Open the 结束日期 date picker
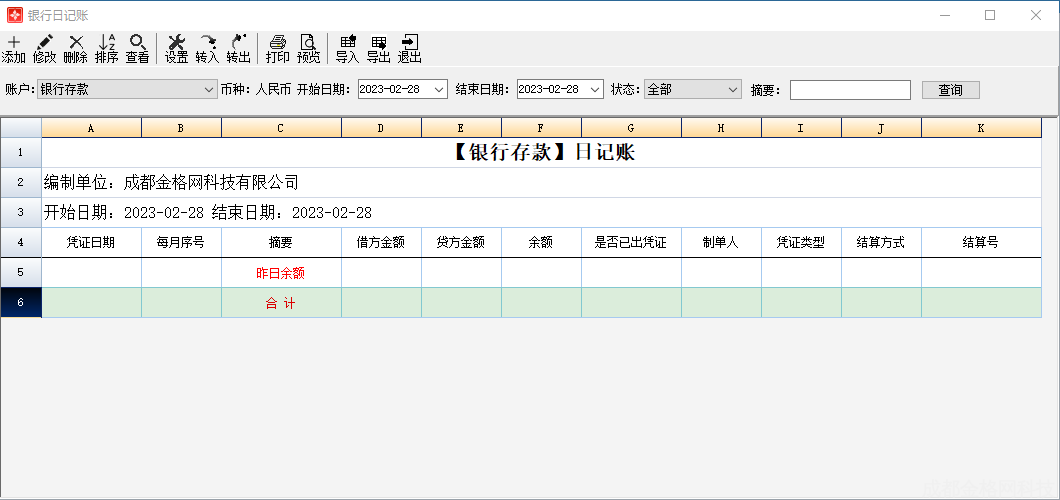 tap(560, 89)
